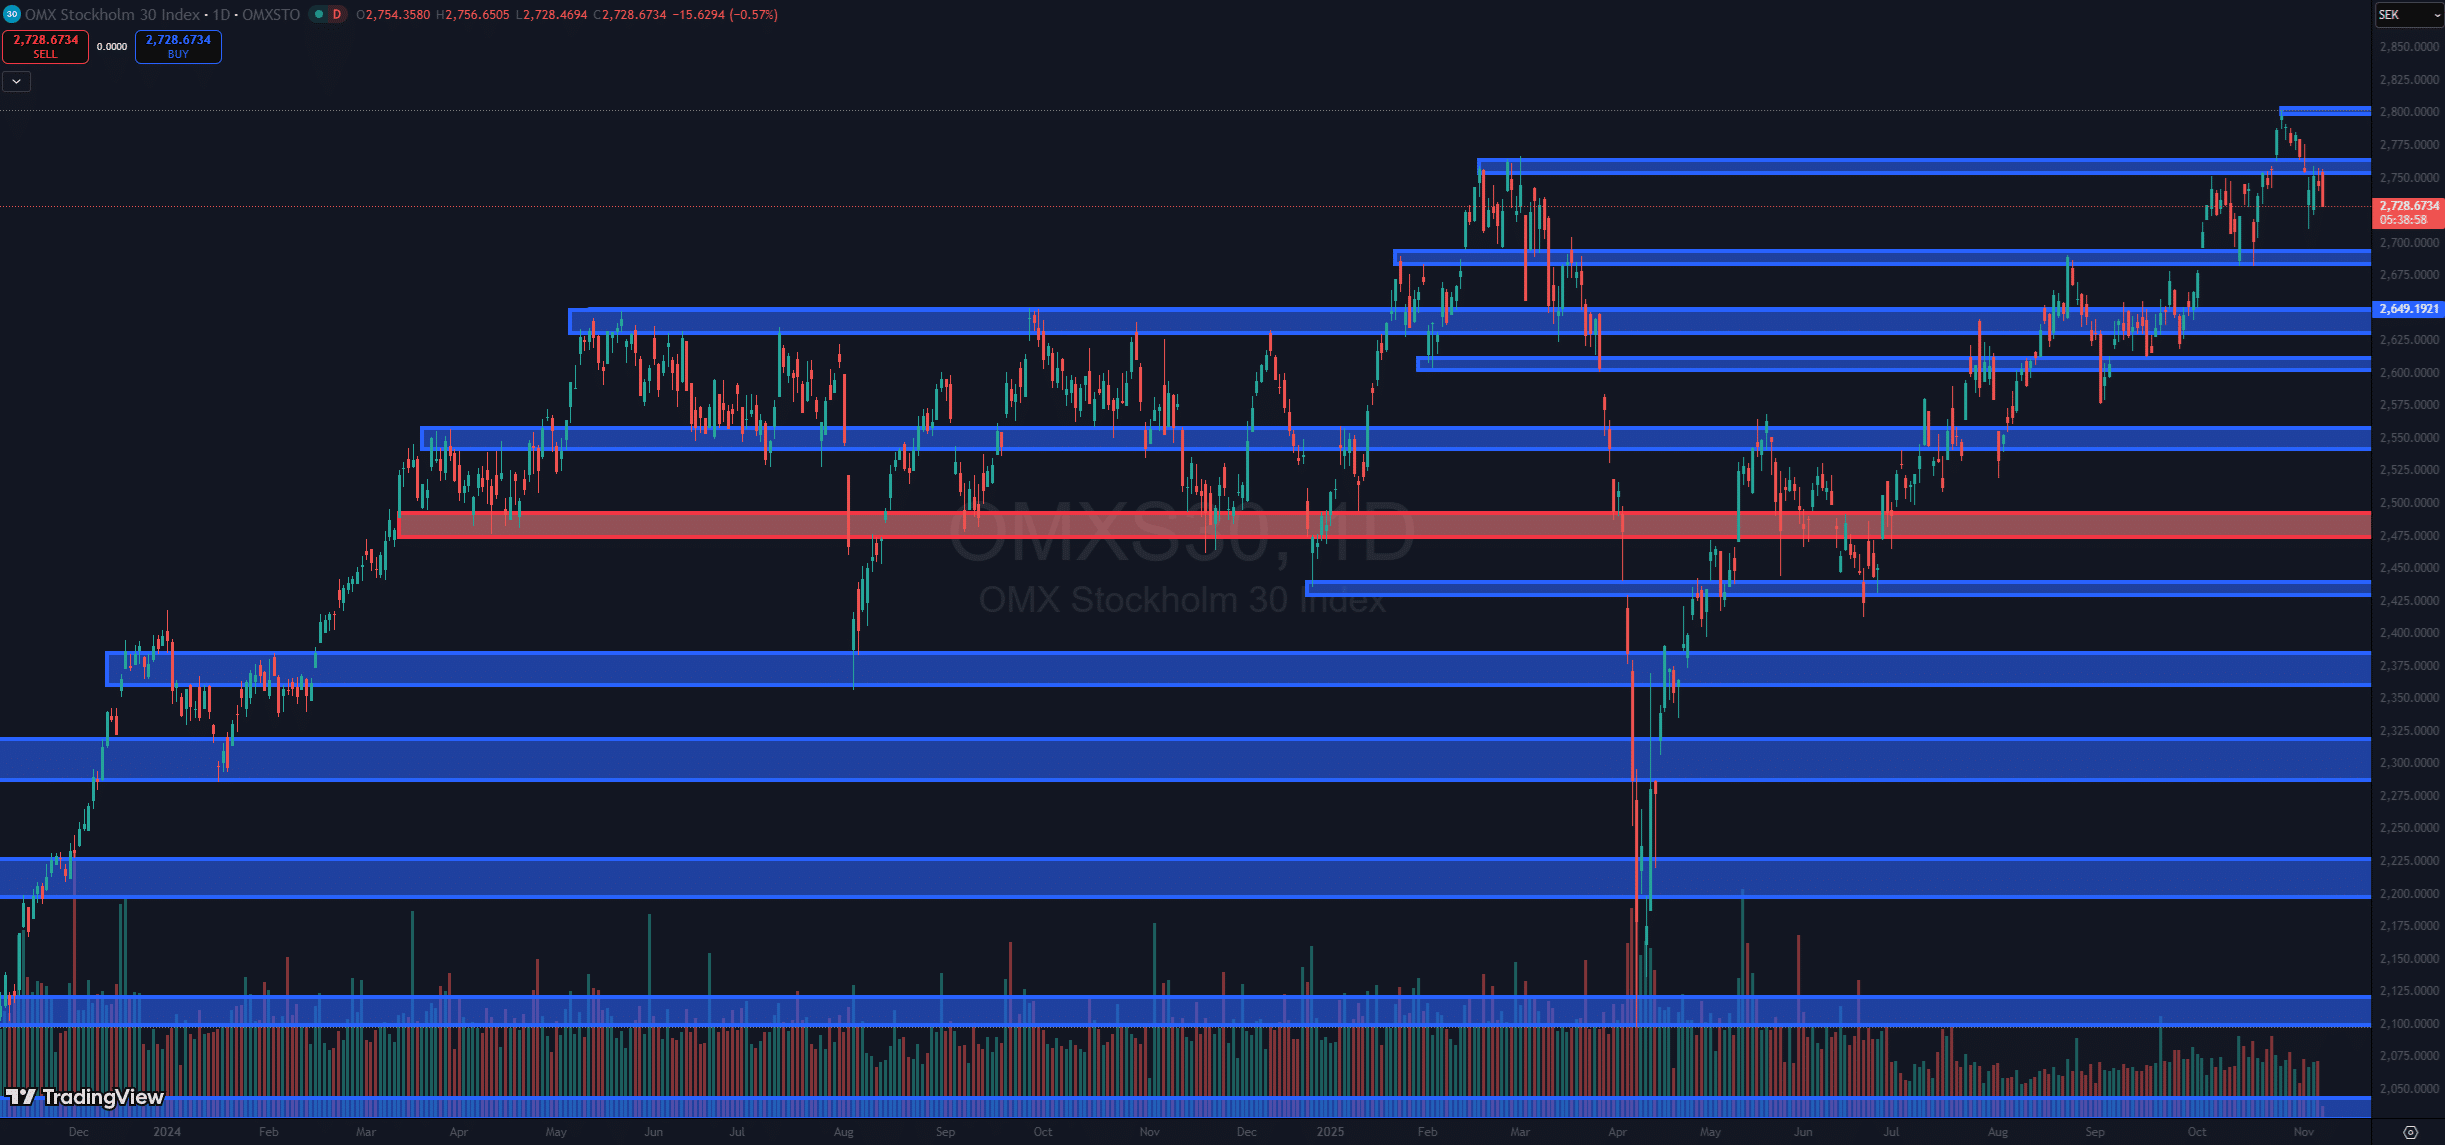Click the close value C2,728.6734 in header
The image size is (2445, 1145).
point(629,14)
